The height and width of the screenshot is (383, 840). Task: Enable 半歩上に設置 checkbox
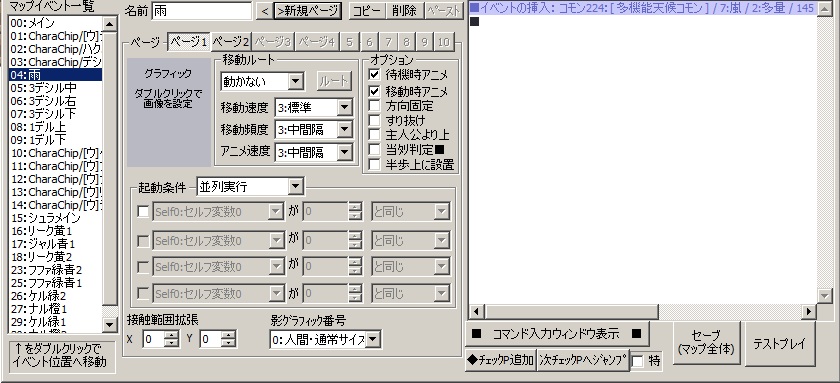(374, 164)
